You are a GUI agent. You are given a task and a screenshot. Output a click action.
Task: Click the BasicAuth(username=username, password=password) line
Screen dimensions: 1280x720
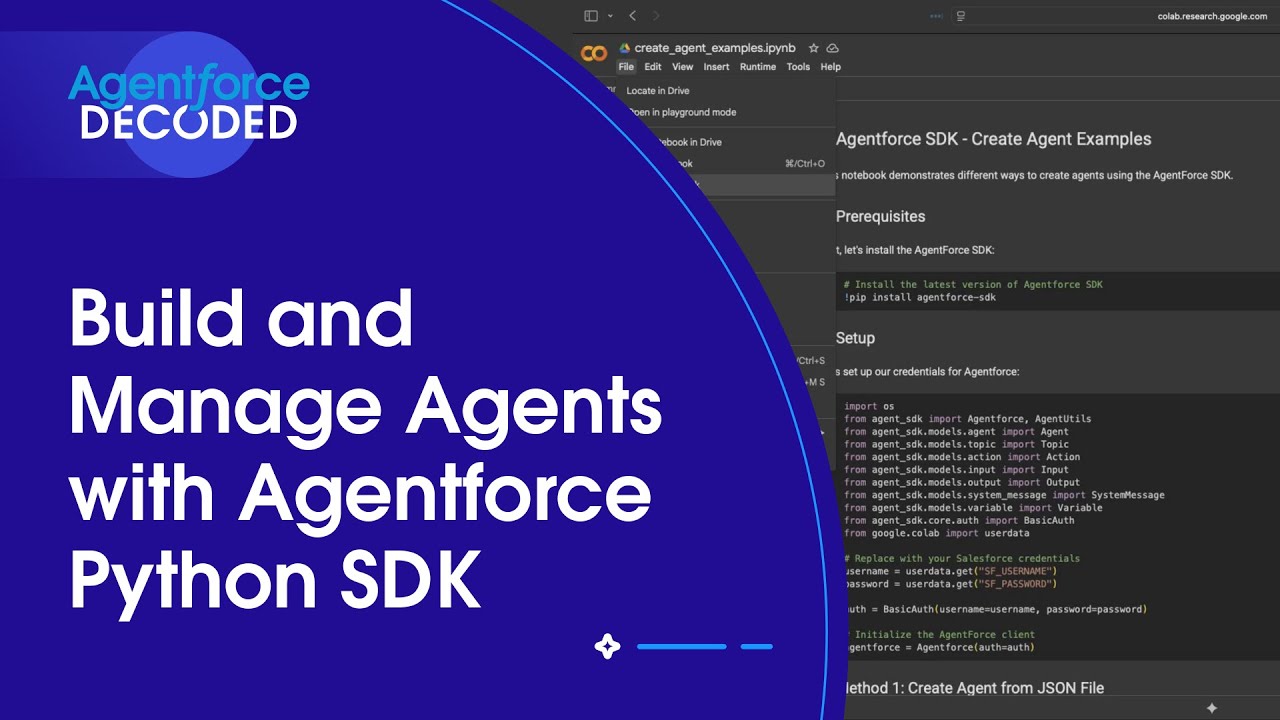(x=996, y=609)
